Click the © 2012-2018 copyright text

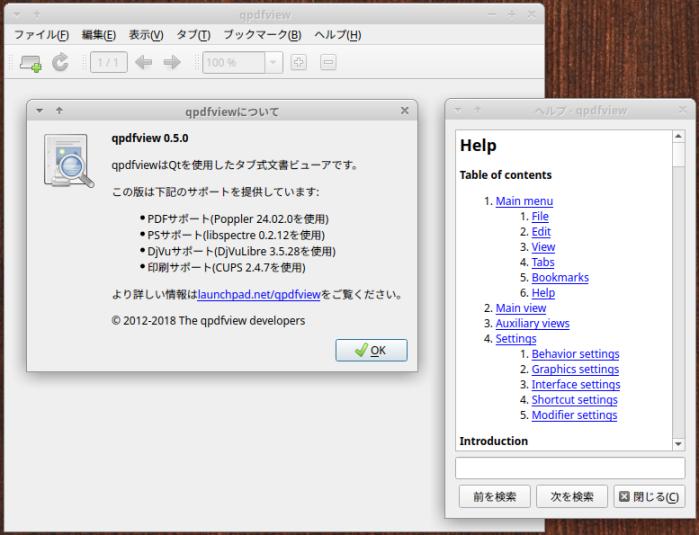click(208, 321)
